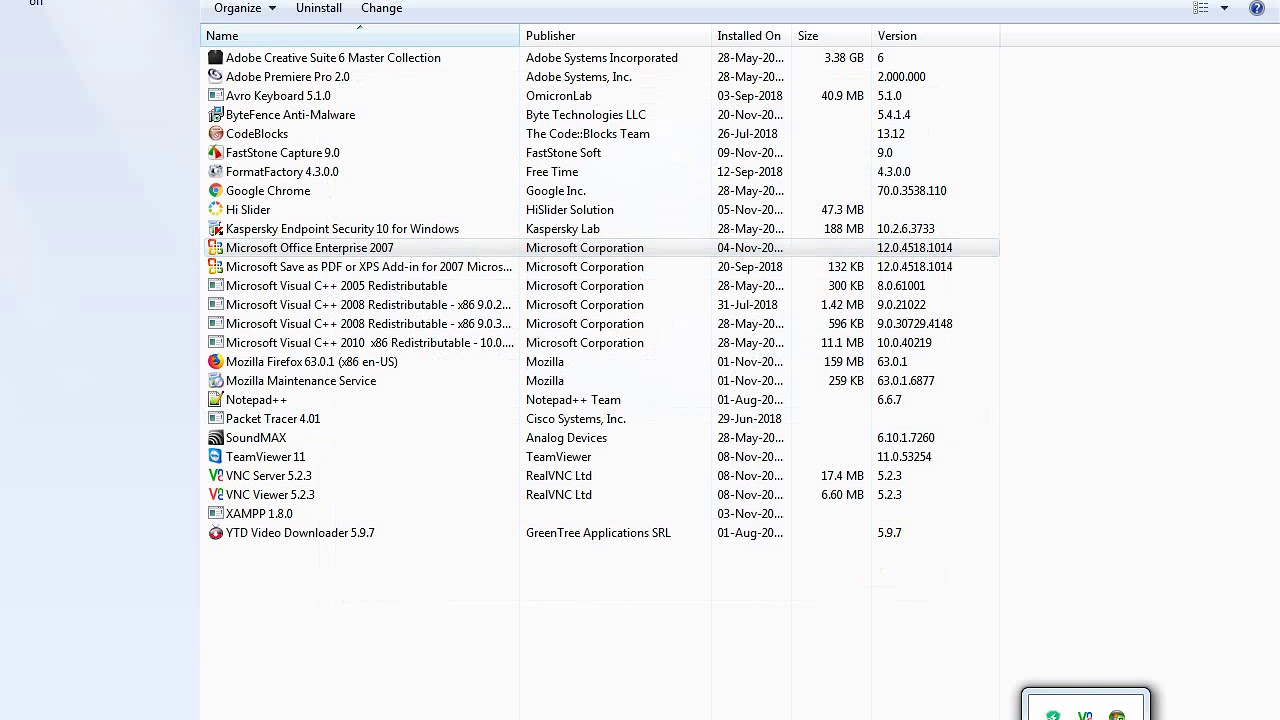Click publisher 'Kaspersky Lab'
Screen dimensions: 1280x720
tap(563, 229)
